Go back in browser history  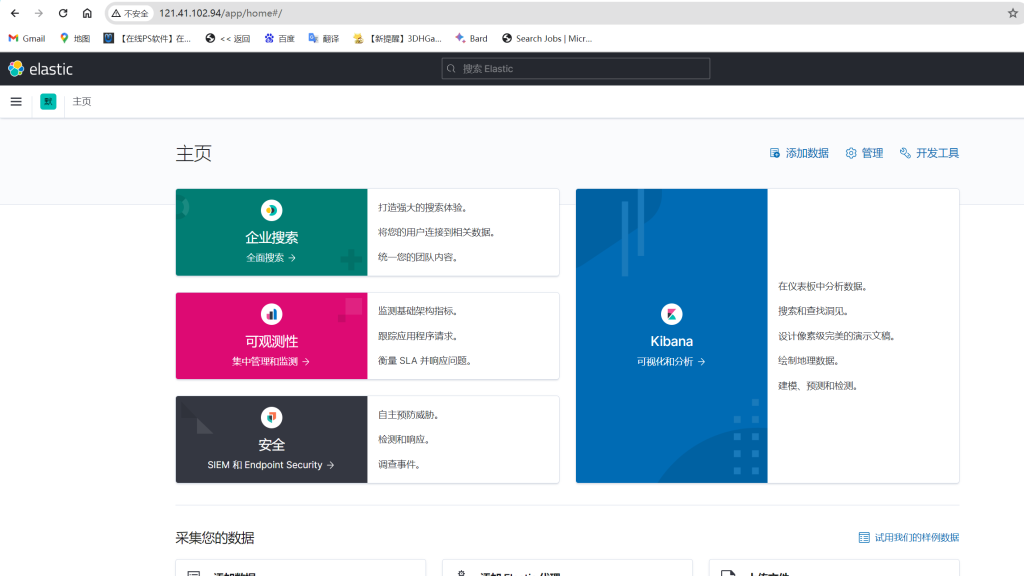tap(15, 13)
